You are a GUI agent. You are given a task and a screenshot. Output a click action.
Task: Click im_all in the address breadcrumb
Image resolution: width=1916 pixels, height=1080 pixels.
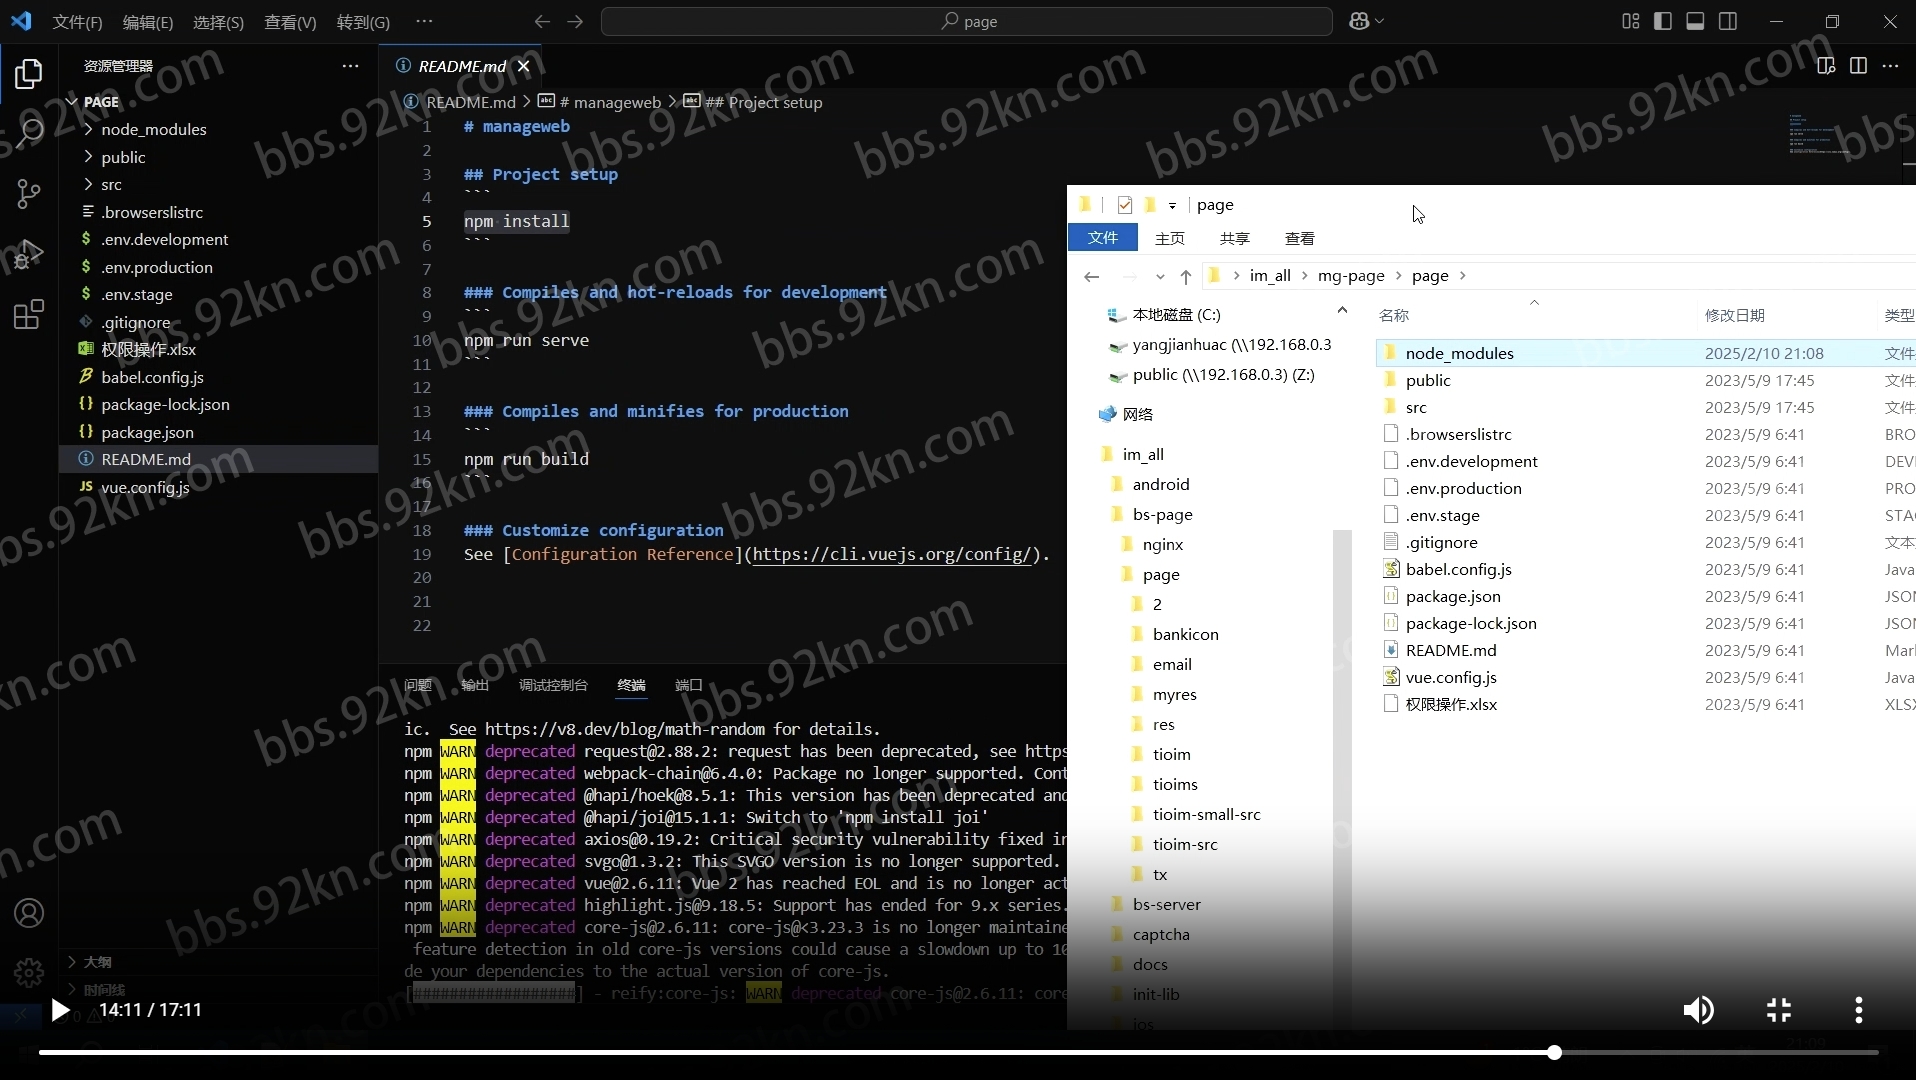pos(1270,276)
